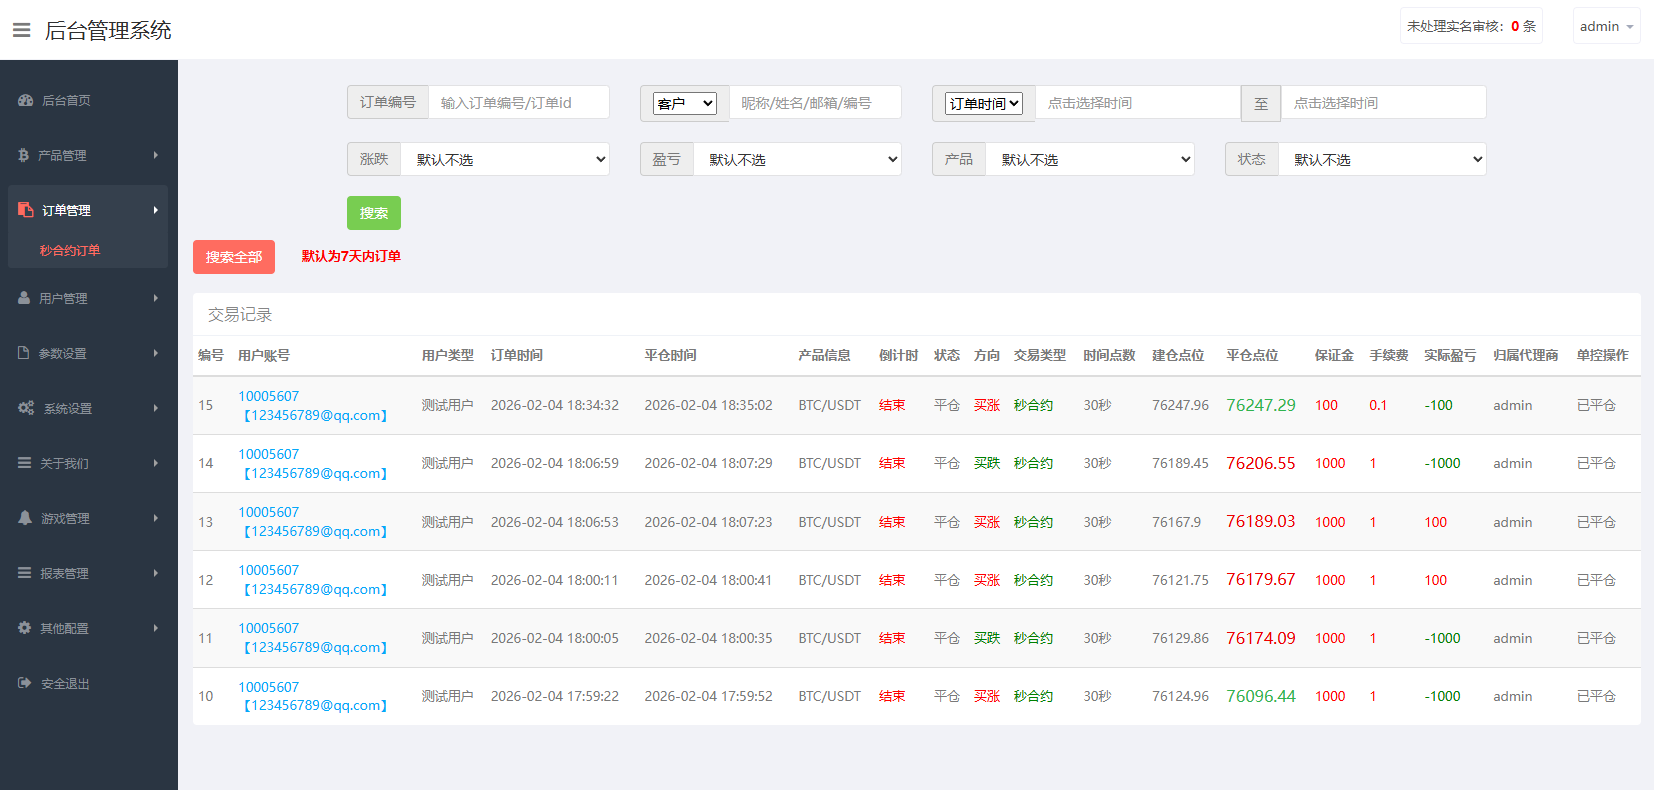Viewport: 1654px width, 790px height.
Task: Click the bitcoin icon beside 产品管理
Action: pyautogui.click(x=23, y=155)
